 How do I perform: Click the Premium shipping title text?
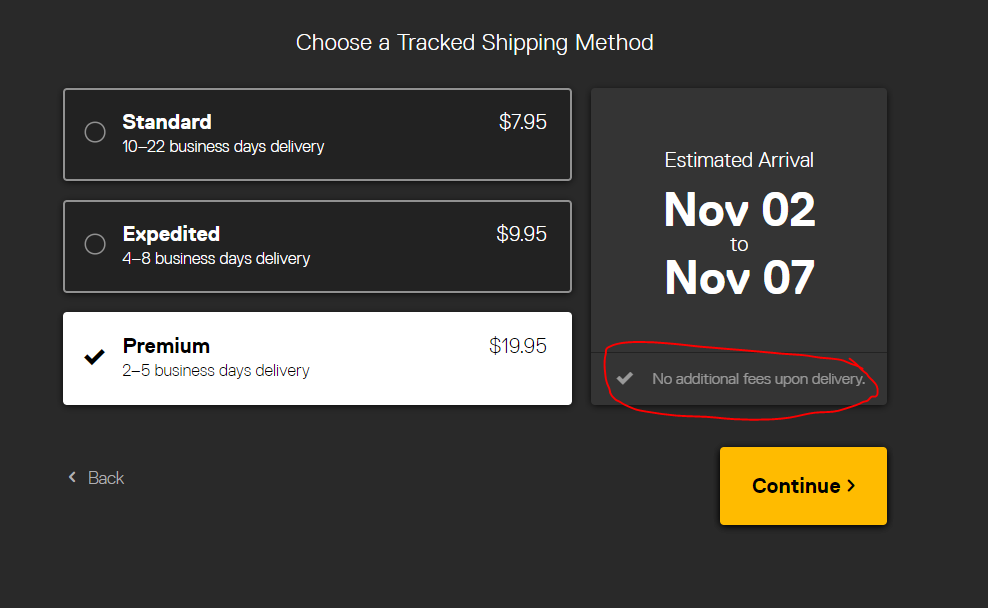[x=166, y=346]
